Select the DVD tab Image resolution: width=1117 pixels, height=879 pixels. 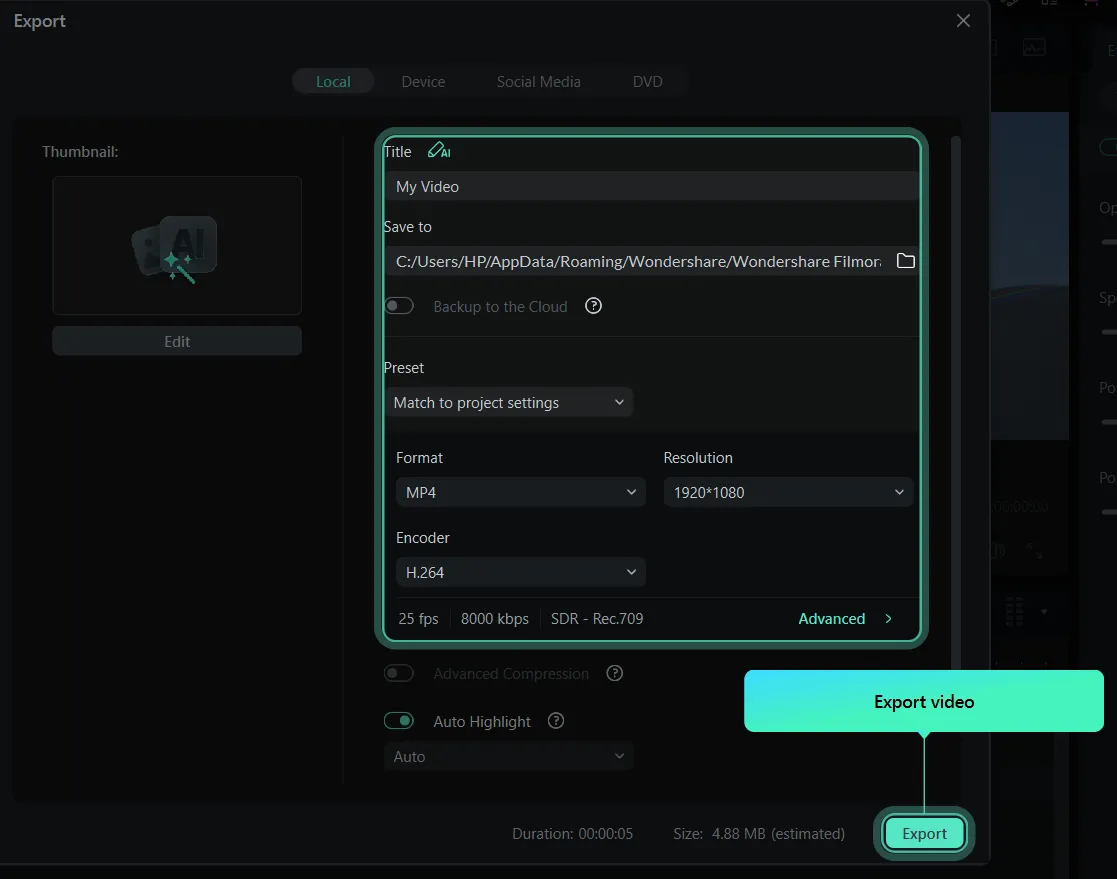pyautogui.click(x=647, y=82)
